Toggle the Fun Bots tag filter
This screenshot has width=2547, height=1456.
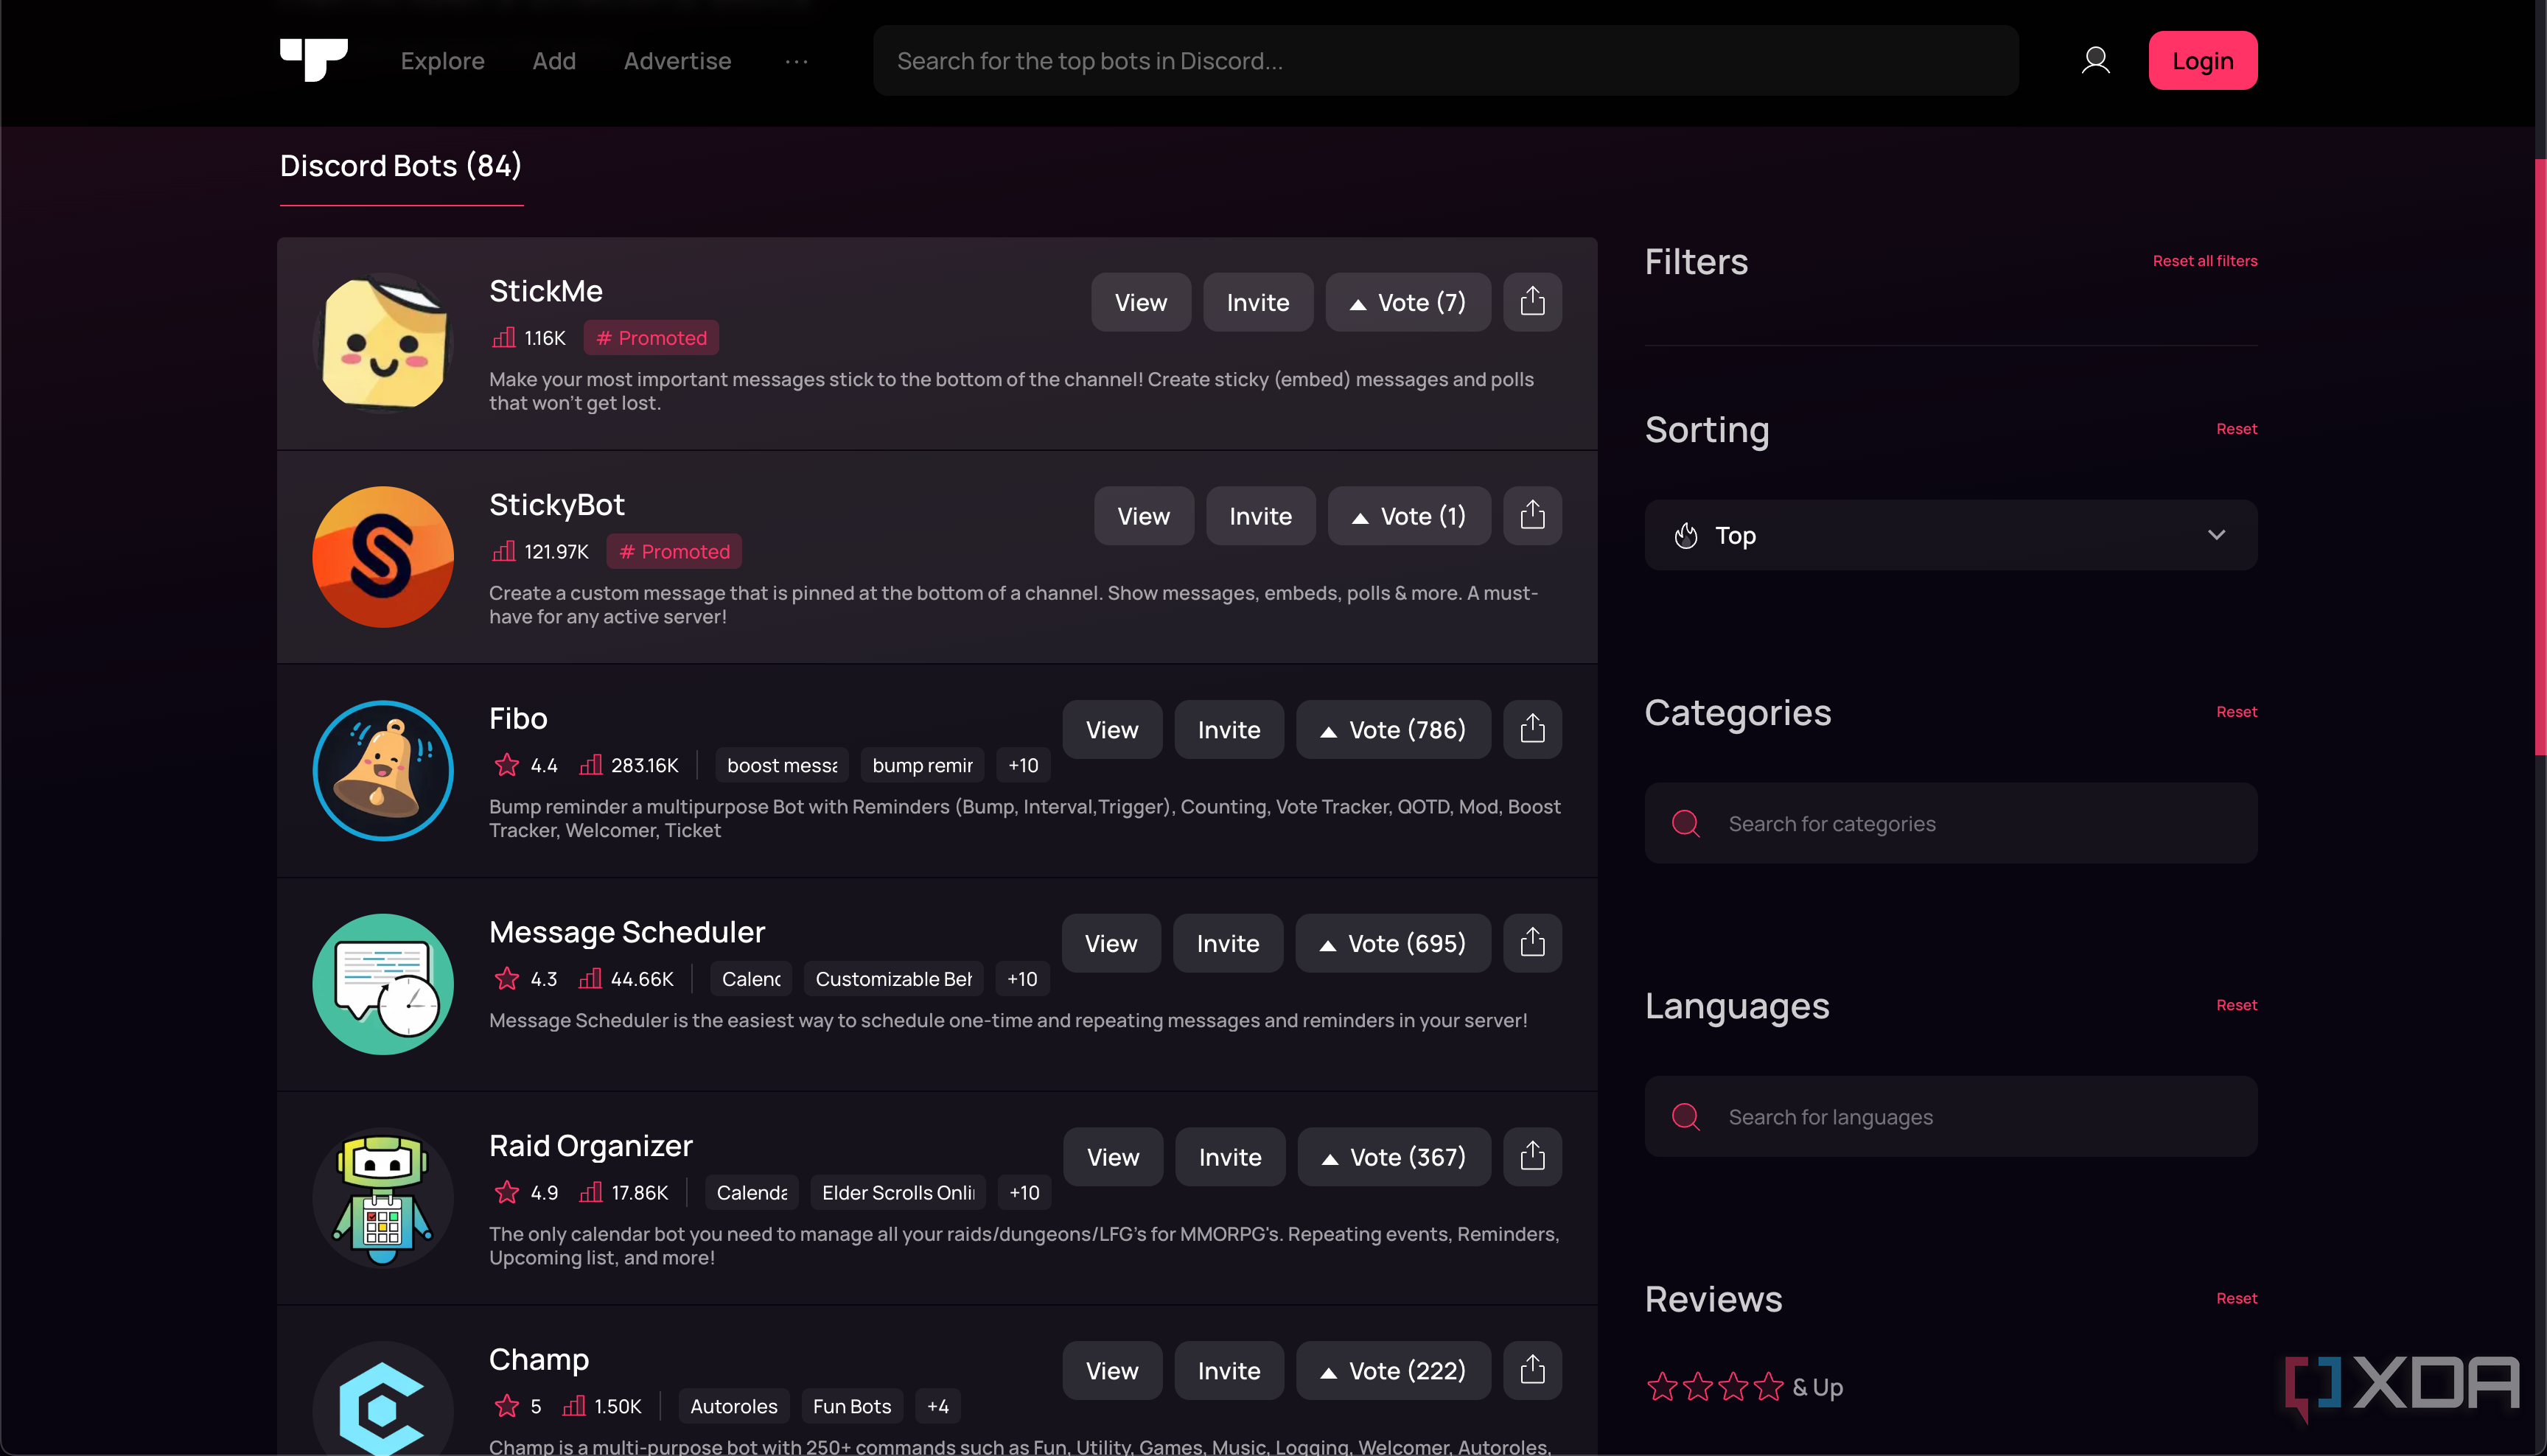pos(852,1405)
